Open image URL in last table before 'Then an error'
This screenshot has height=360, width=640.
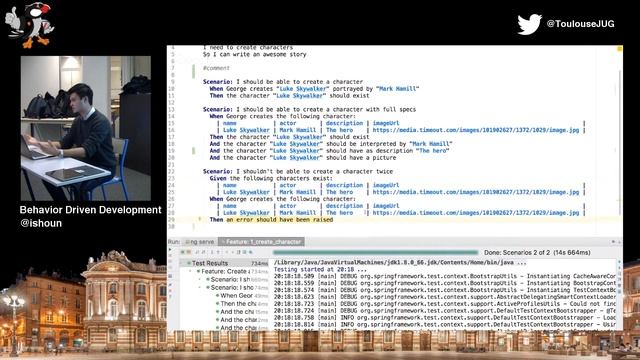(x=476, y=213)
